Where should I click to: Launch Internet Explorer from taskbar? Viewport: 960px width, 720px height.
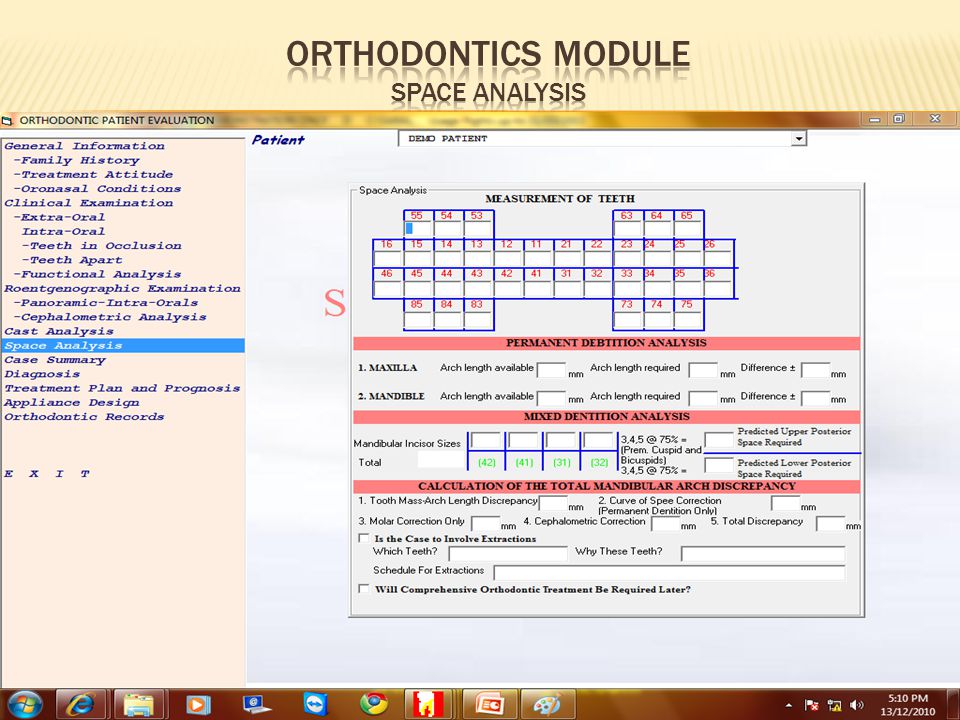[x=80, y=704]
